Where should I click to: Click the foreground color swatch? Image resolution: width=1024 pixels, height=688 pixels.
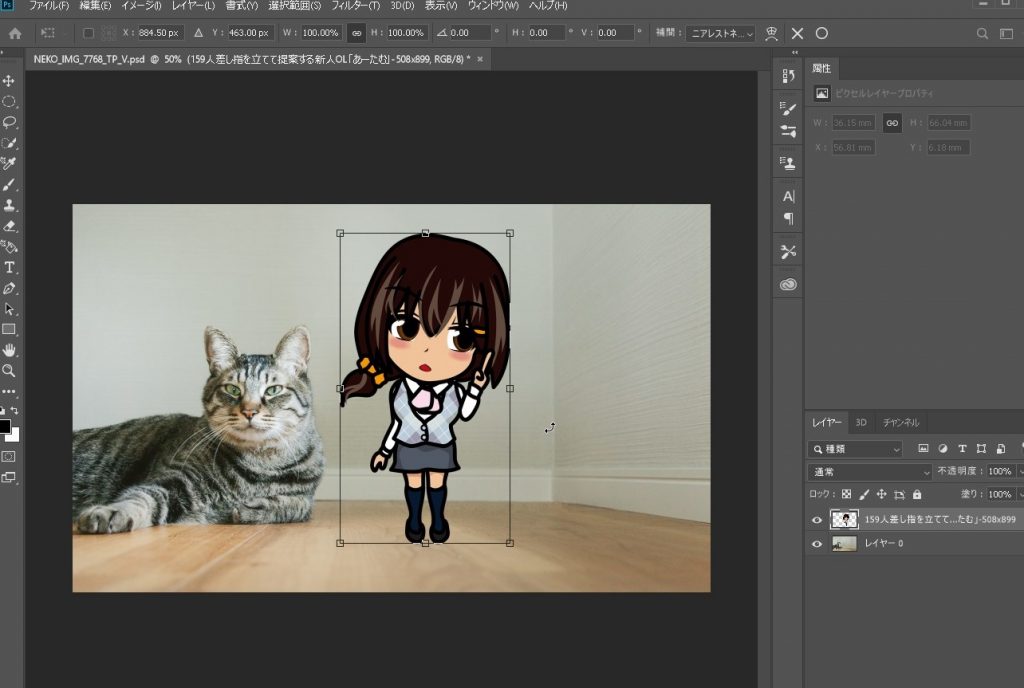(x=5, y=427)
